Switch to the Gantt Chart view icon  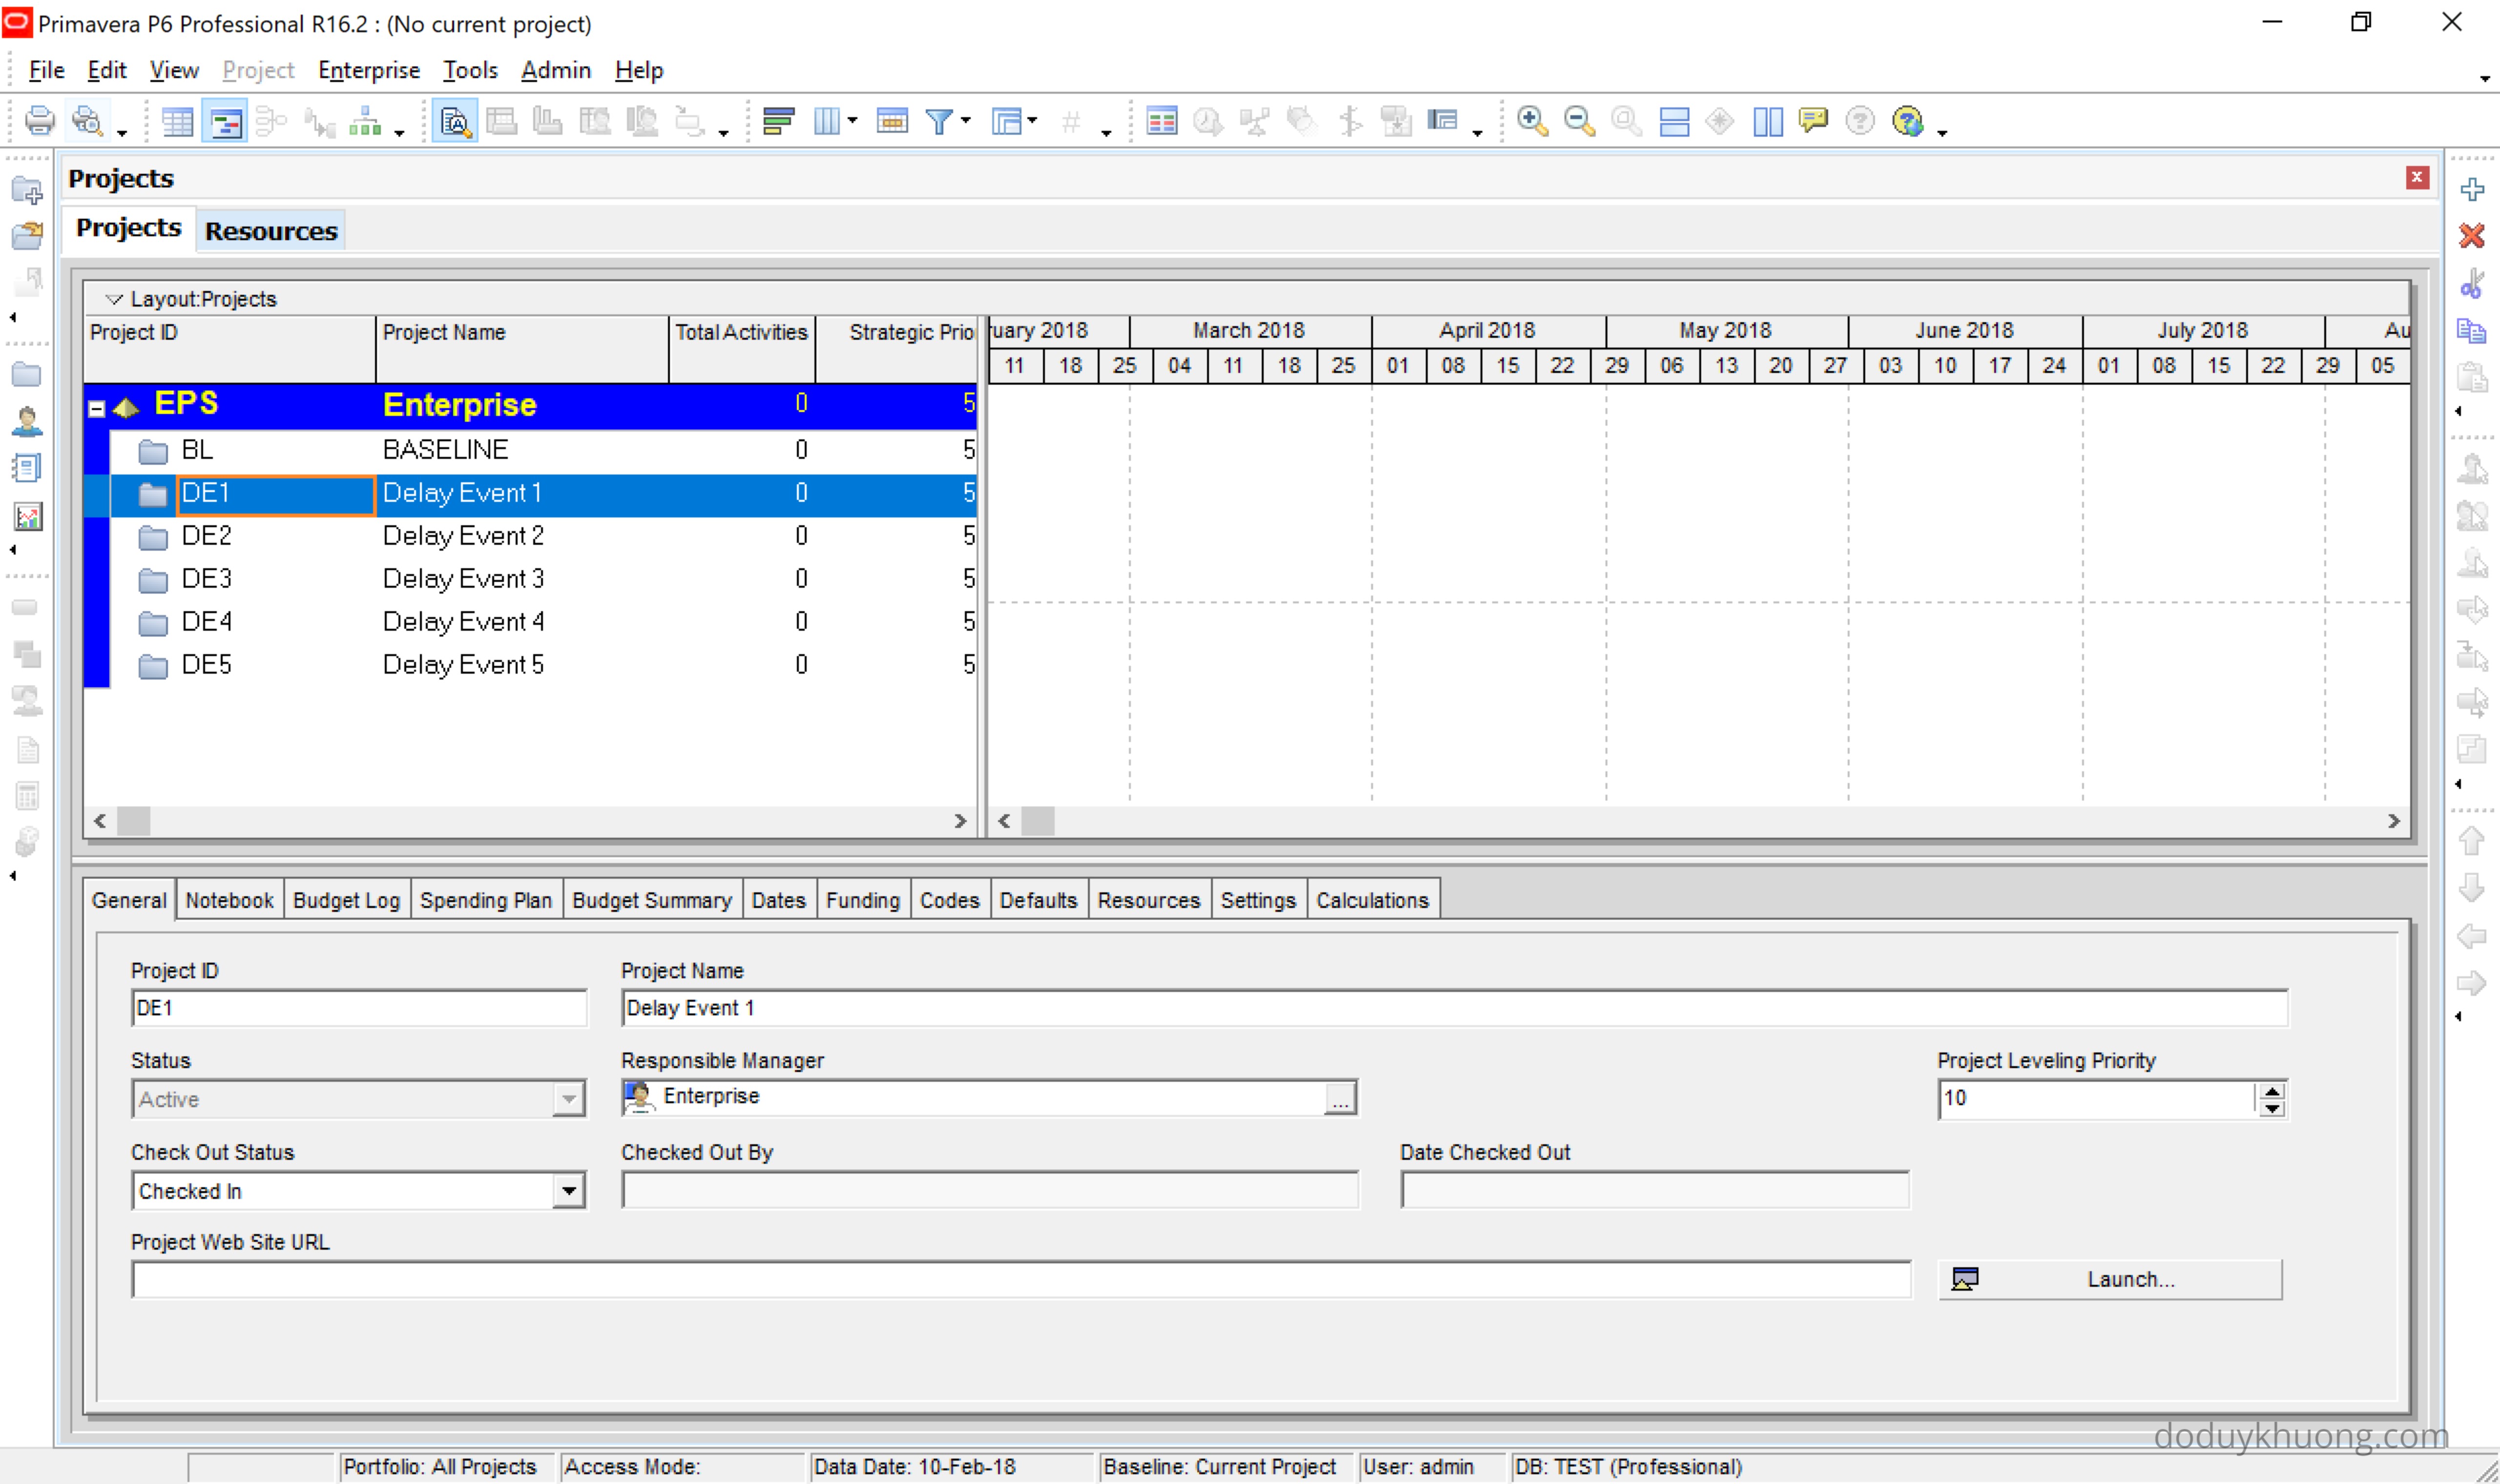[x=225, y=122]
